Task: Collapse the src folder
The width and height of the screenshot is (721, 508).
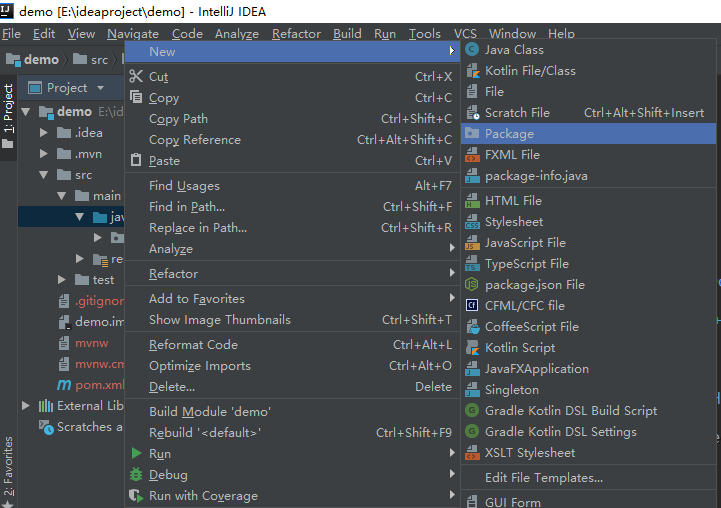Action: pyautogui.click(x=44, y=175)
